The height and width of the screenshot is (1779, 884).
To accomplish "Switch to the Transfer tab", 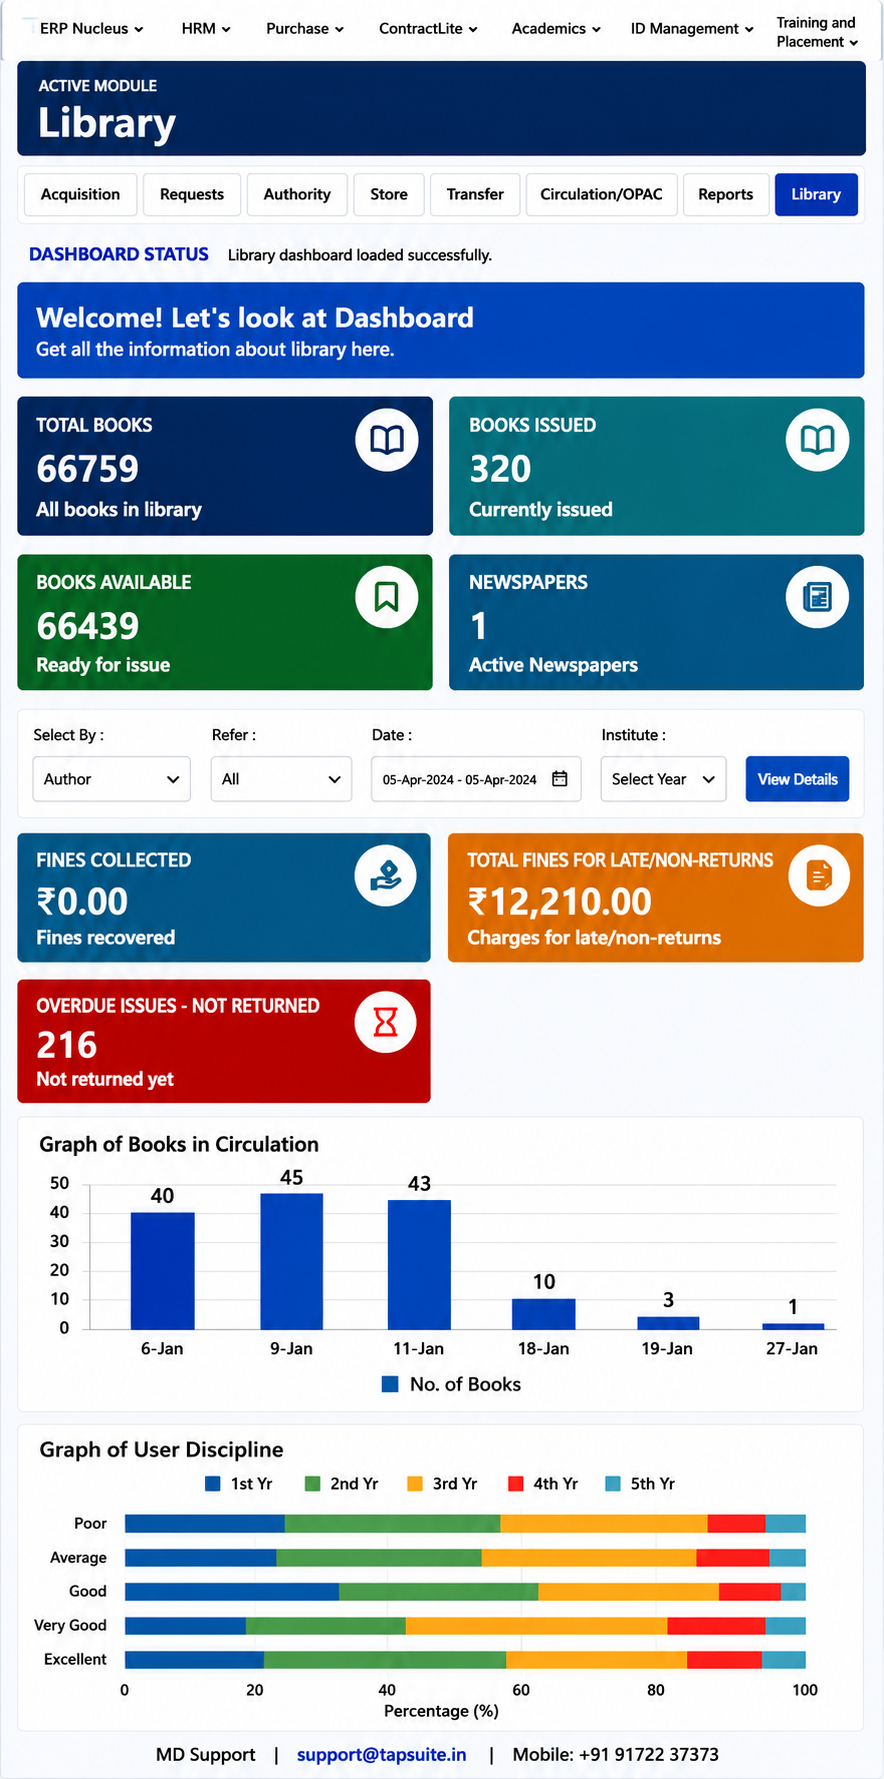I will pos(475,195).
